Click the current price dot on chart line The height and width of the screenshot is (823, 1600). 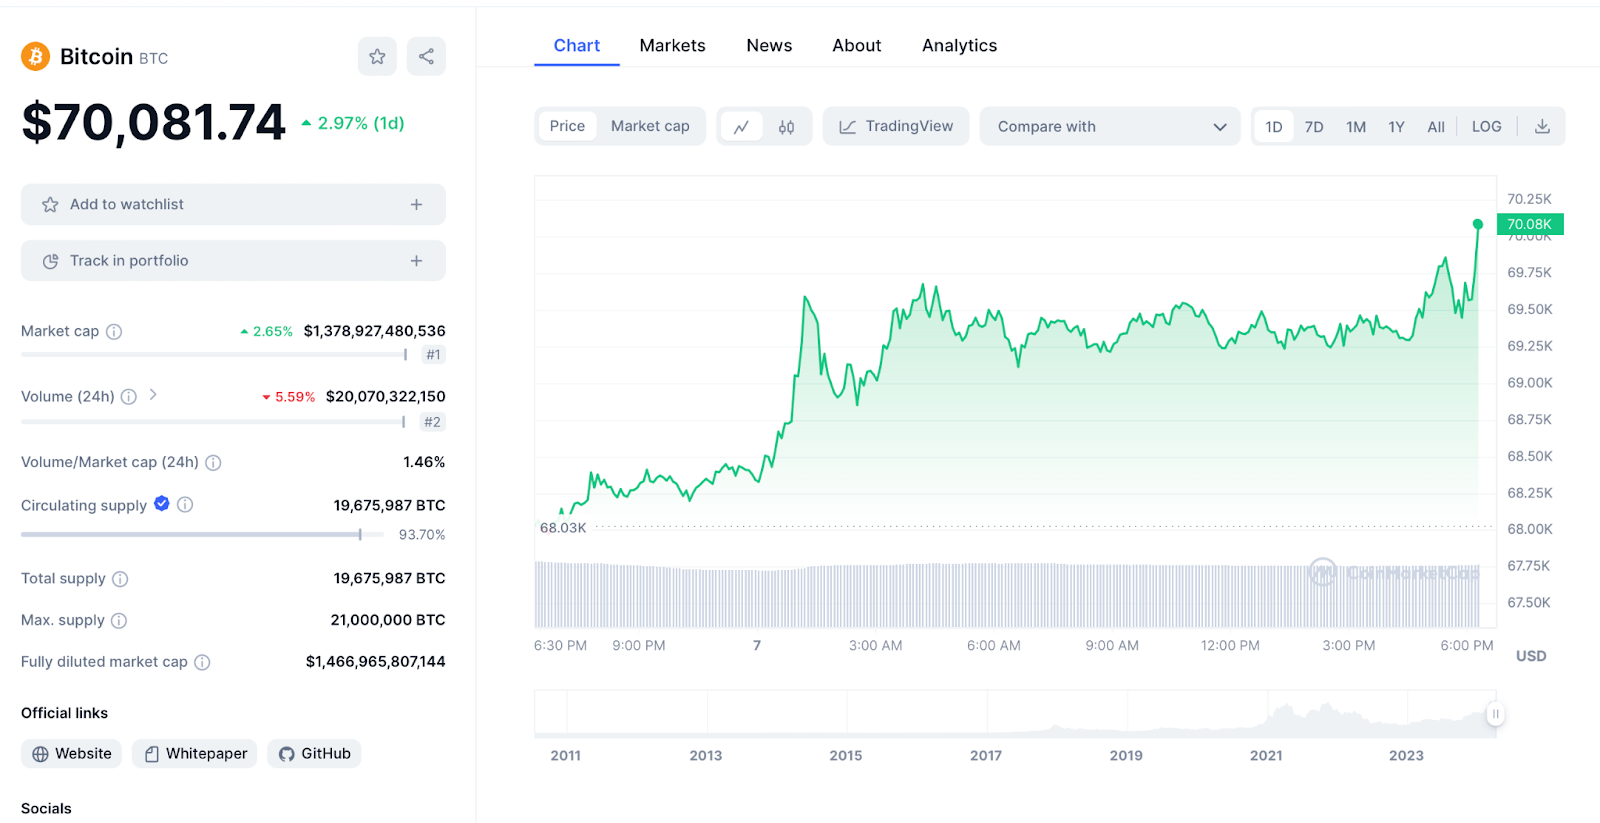[1477, 224]
